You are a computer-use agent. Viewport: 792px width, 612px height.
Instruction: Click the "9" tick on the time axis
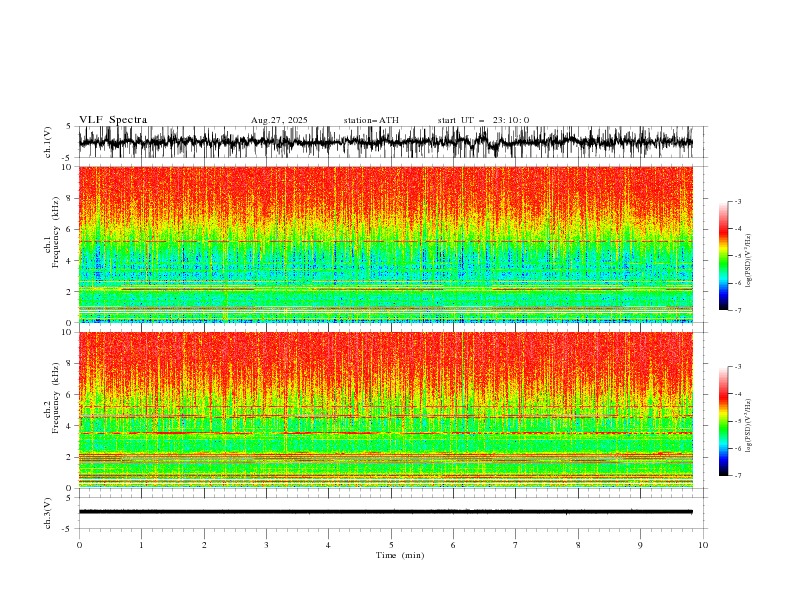coord(640,545)
